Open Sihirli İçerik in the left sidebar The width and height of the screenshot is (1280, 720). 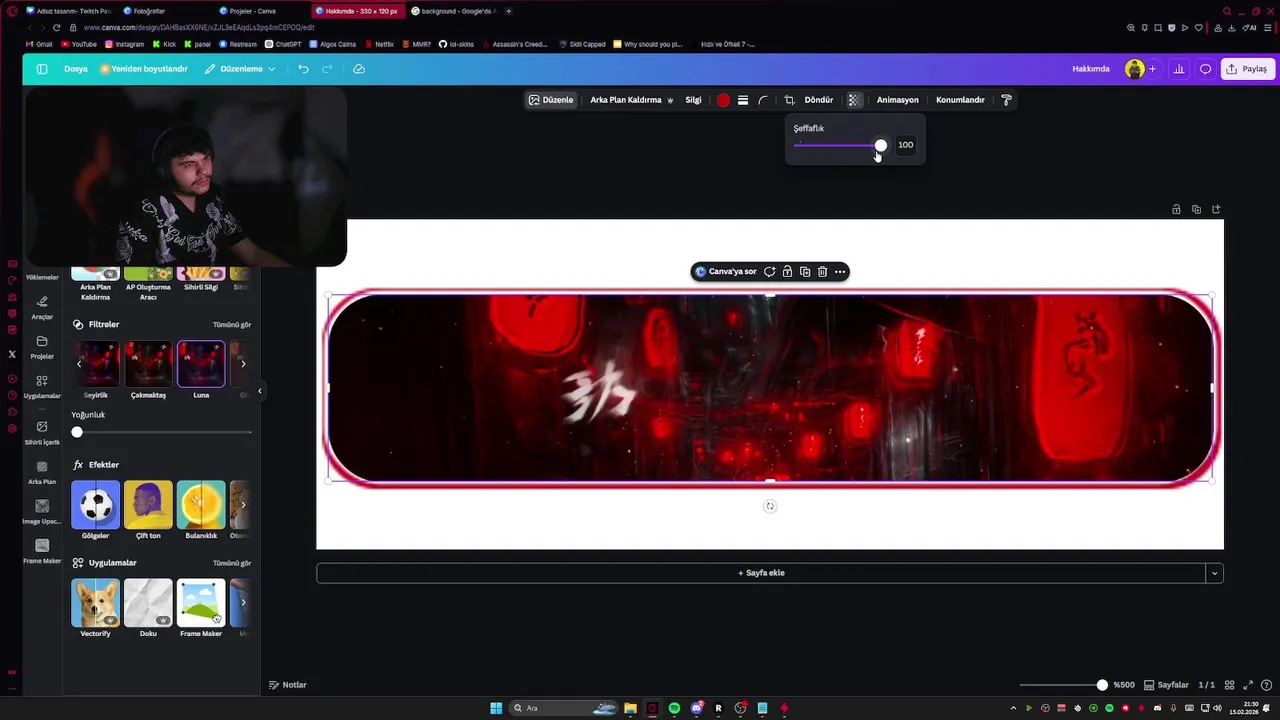click(x=42, y=432)
